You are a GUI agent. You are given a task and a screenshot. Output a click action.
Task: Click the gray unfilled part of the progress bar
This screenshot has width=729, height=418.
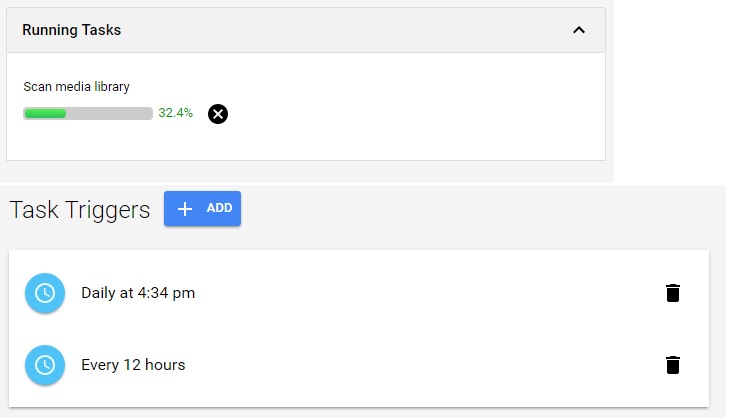[x=110, y=114]
